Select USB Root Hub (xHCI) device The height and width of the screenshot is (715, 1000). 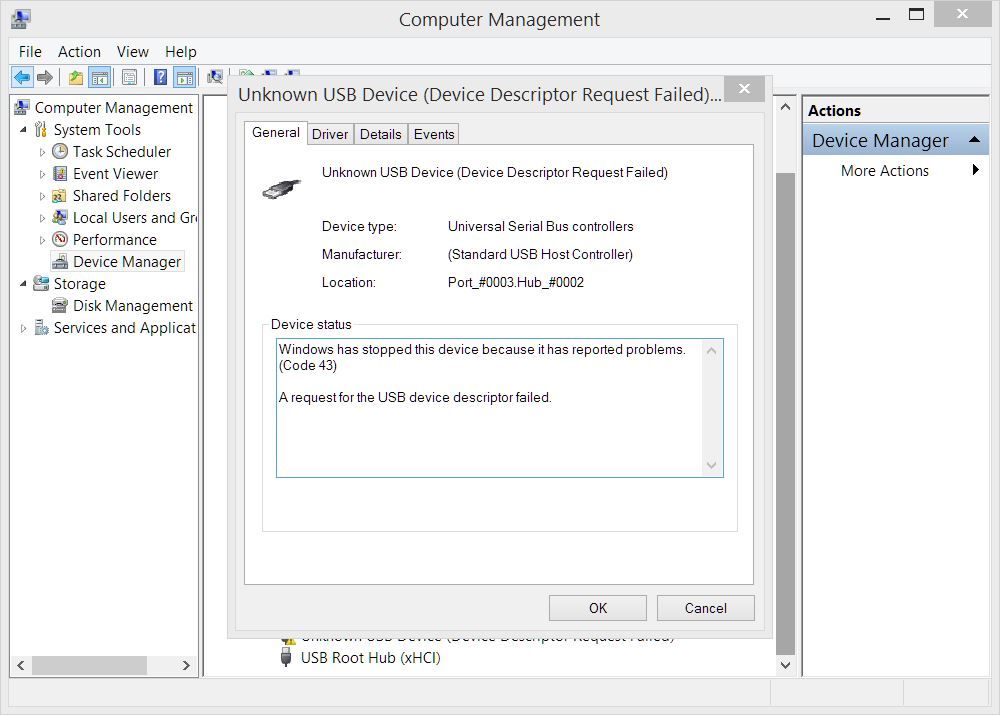(370, 658)
